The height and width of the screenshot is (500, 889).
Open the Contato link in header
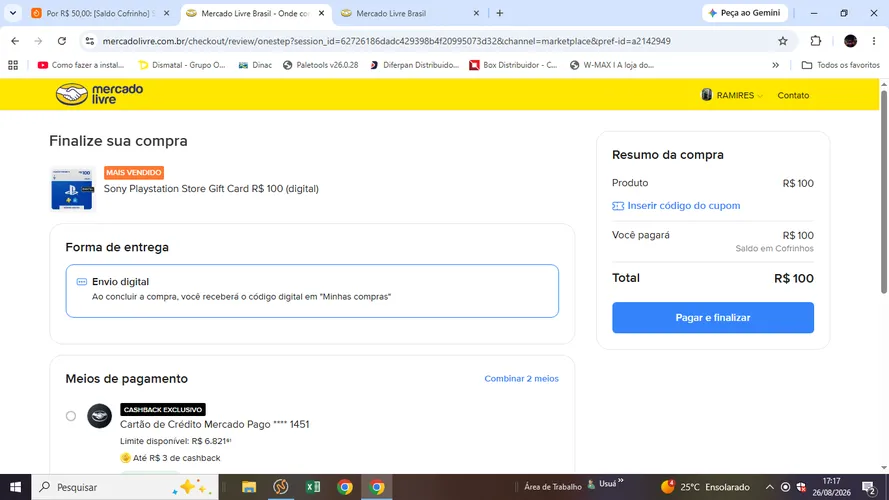pyautogui.click(x=793, y=95)
